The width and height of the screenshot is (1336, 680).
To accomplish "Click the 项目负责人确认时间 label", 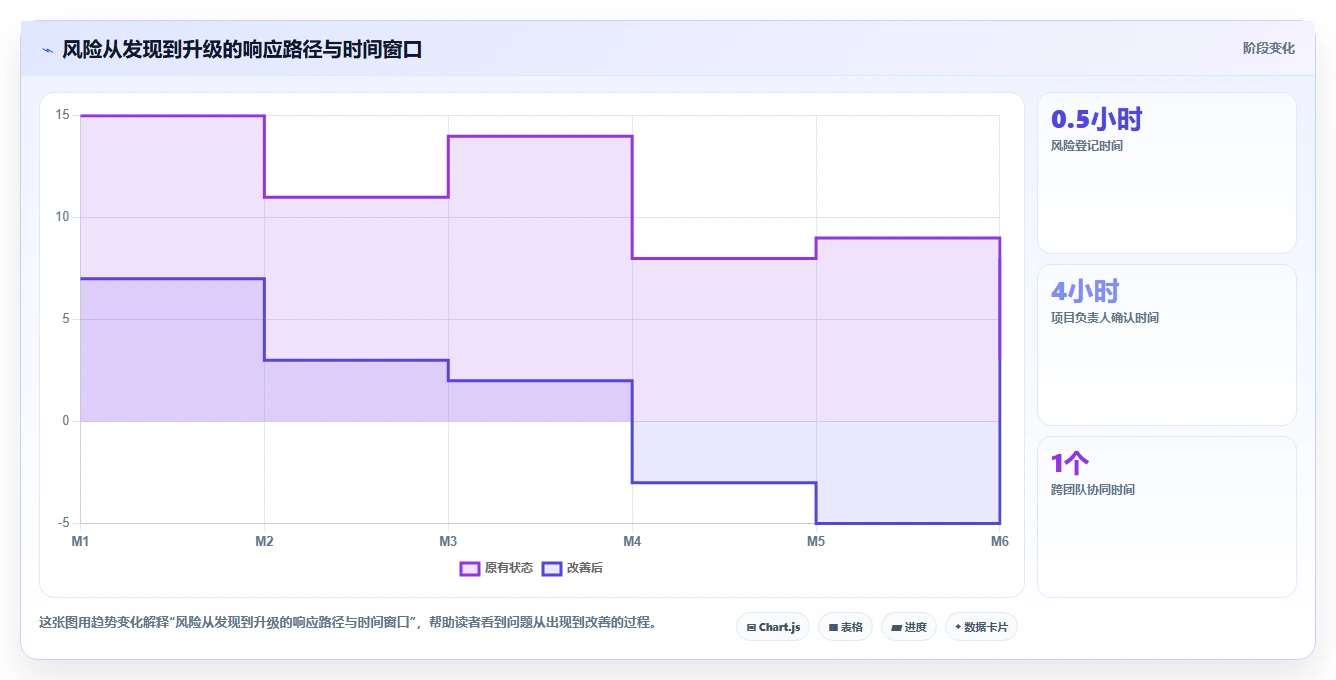I will pos(1104,318).
